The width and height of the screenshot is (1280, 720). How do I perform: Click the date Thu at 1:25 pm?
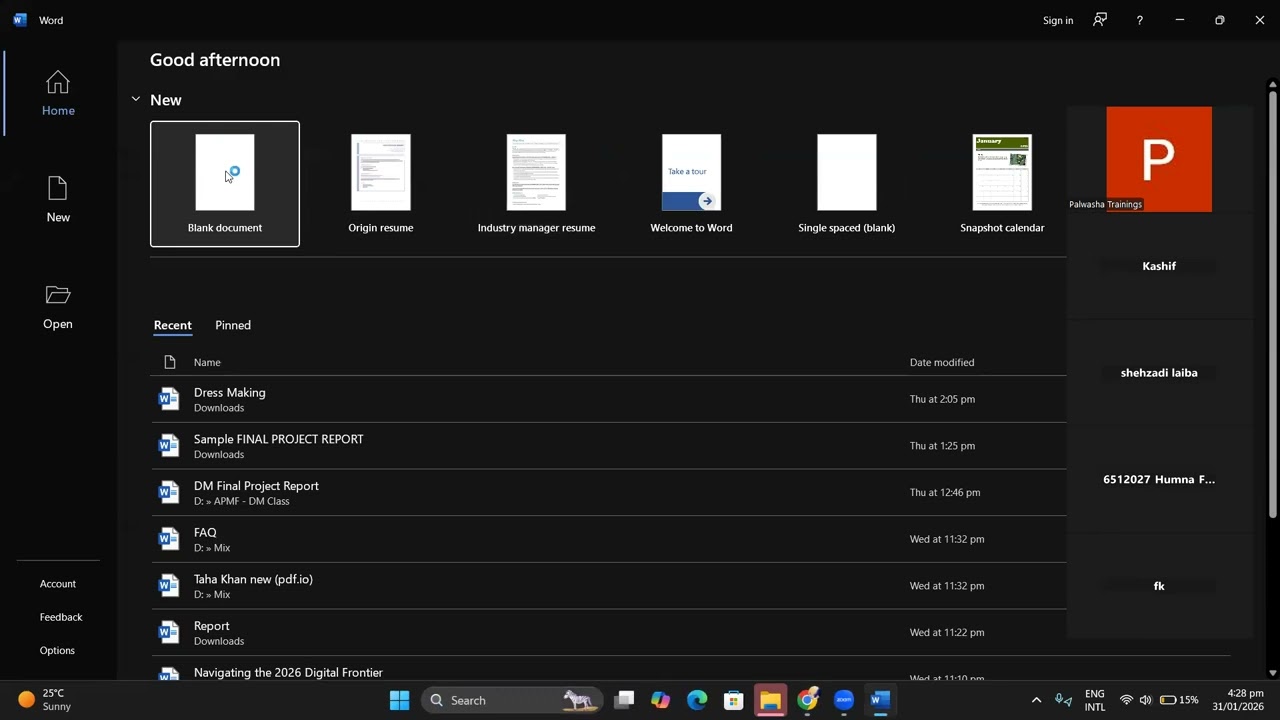(942, 446)
